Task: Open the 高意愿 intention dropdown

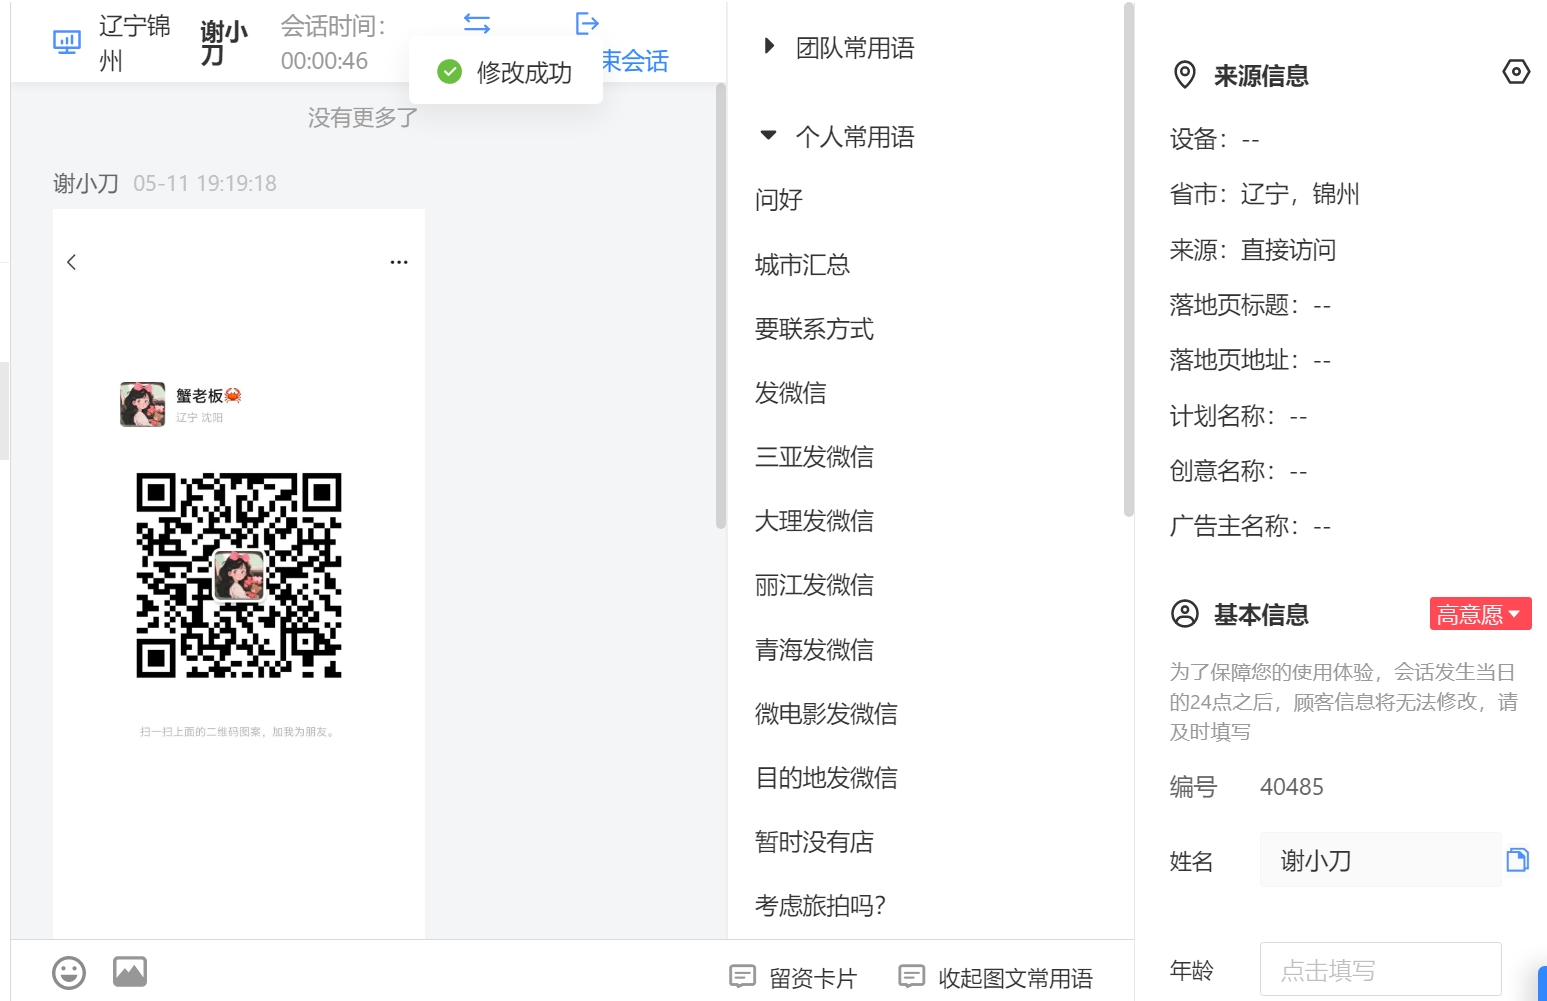Action: 1480,614
